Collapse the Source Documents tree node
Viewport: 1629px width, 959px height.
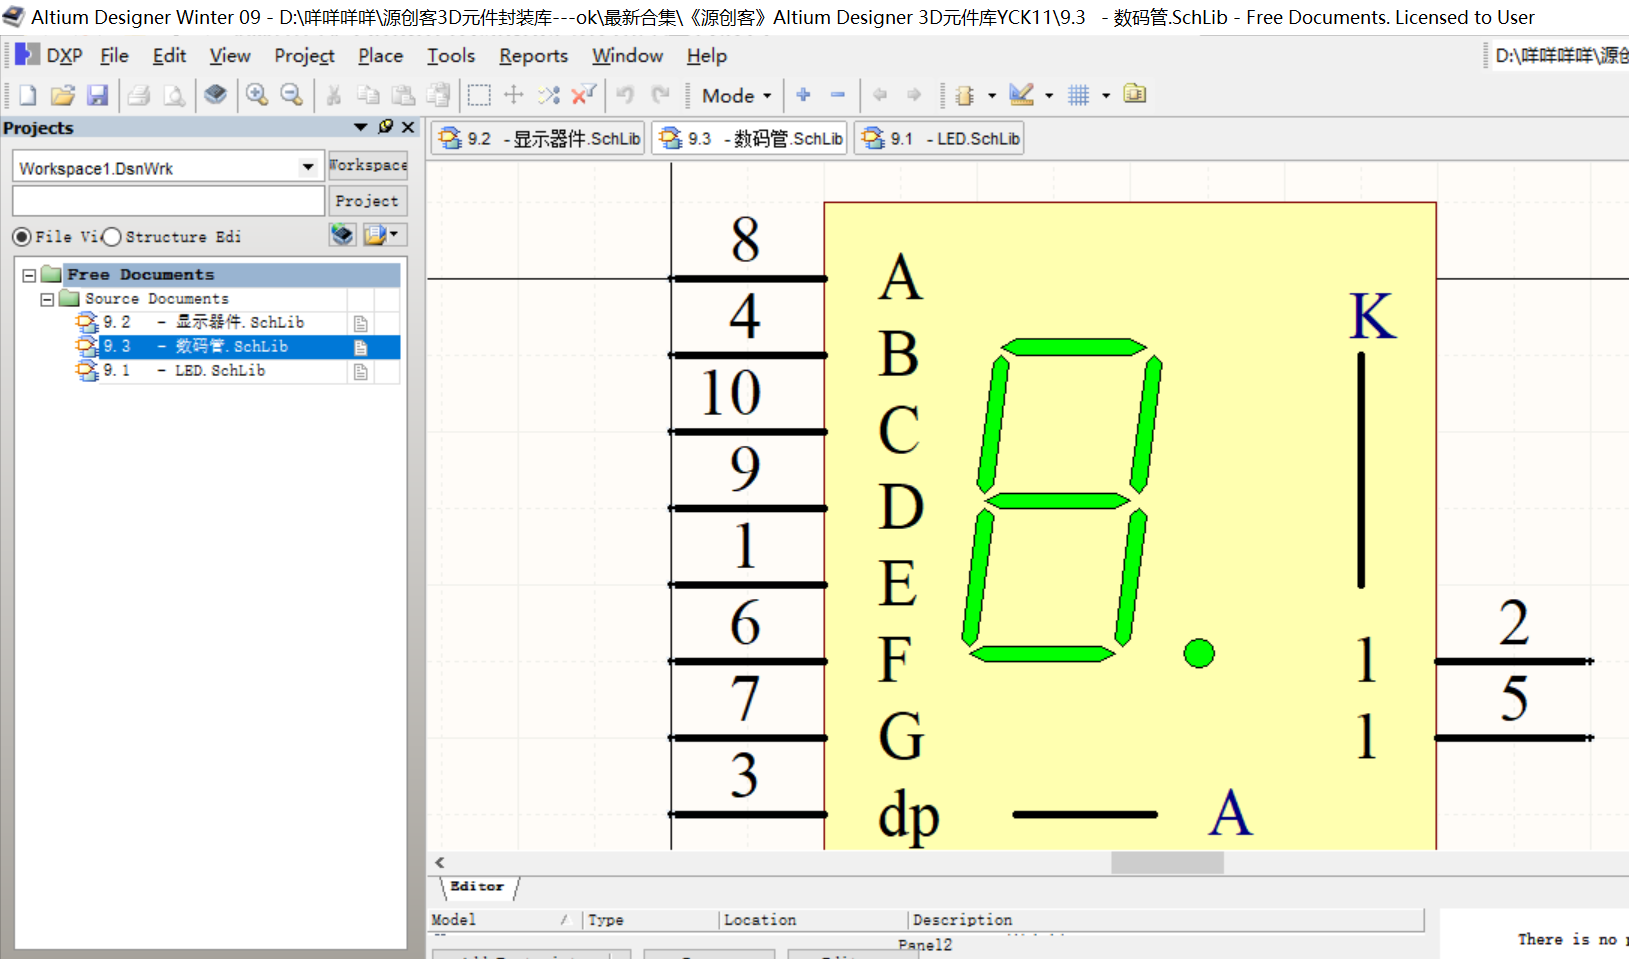[47, 299]
